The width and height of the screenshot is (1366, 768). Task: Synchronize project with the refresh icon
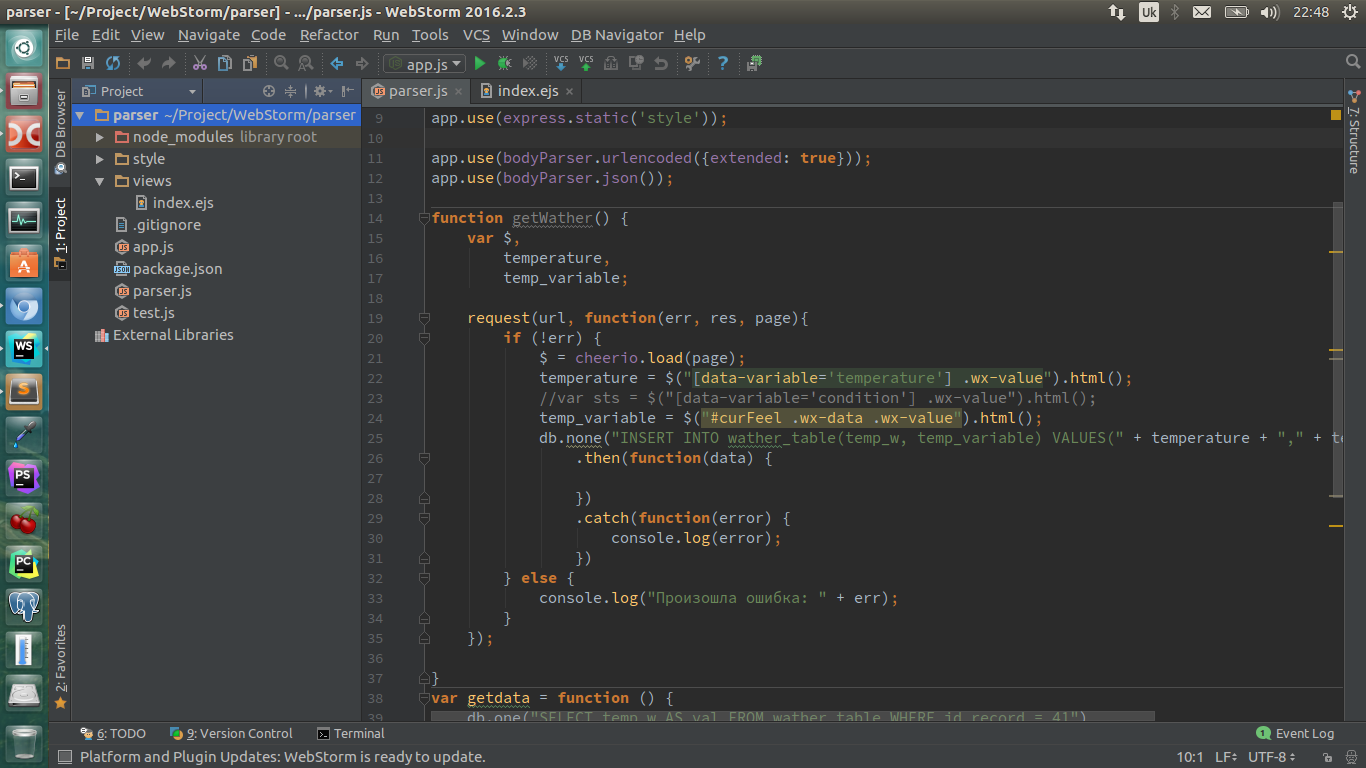pos(113,63)
